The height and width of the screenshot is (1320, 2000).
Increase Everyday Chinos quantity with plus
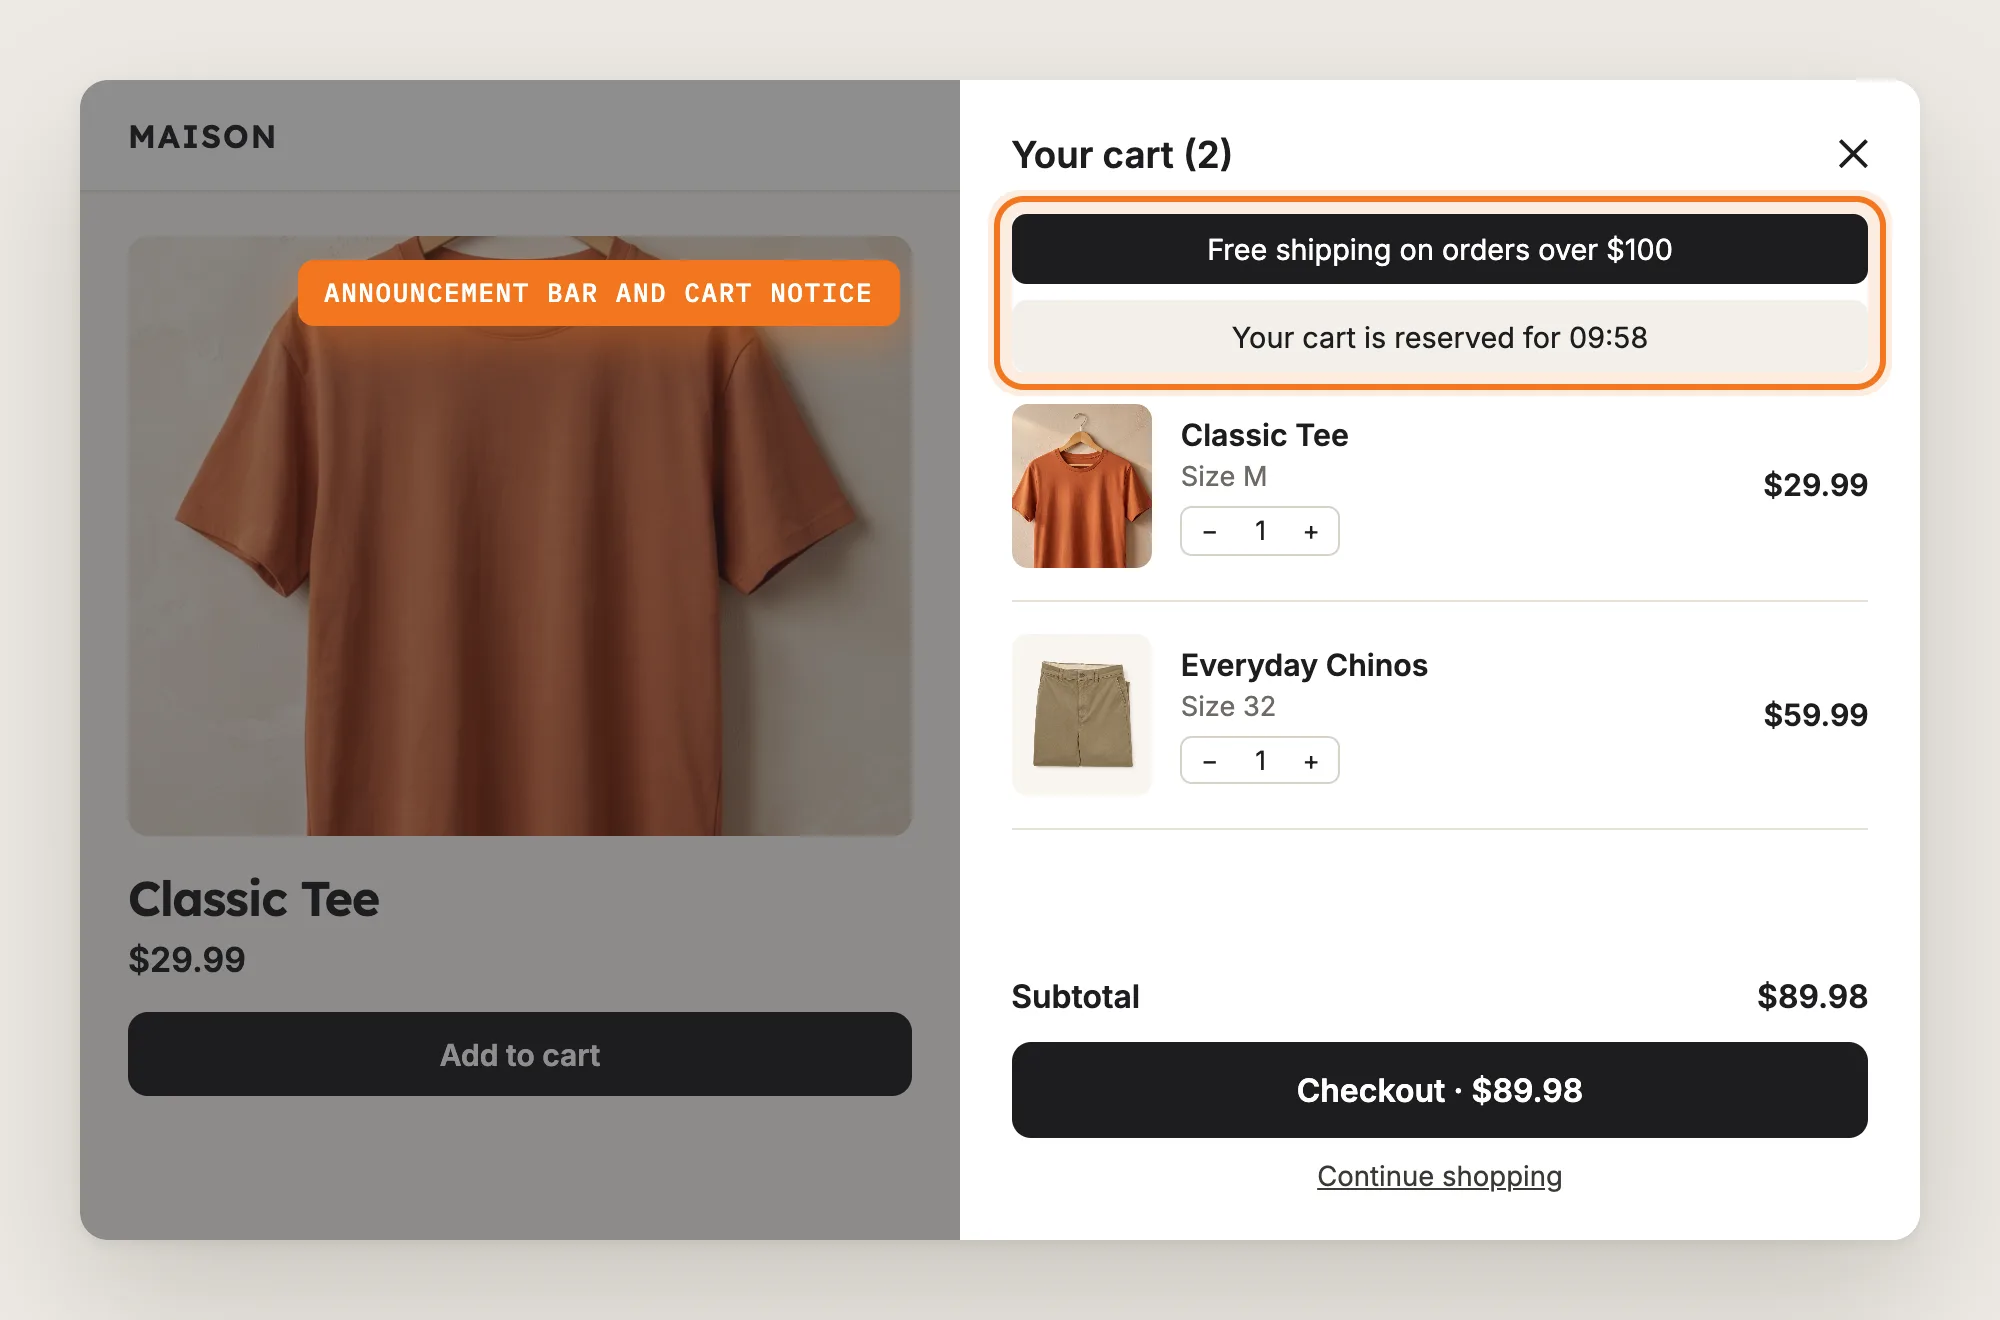(1311, 762)
